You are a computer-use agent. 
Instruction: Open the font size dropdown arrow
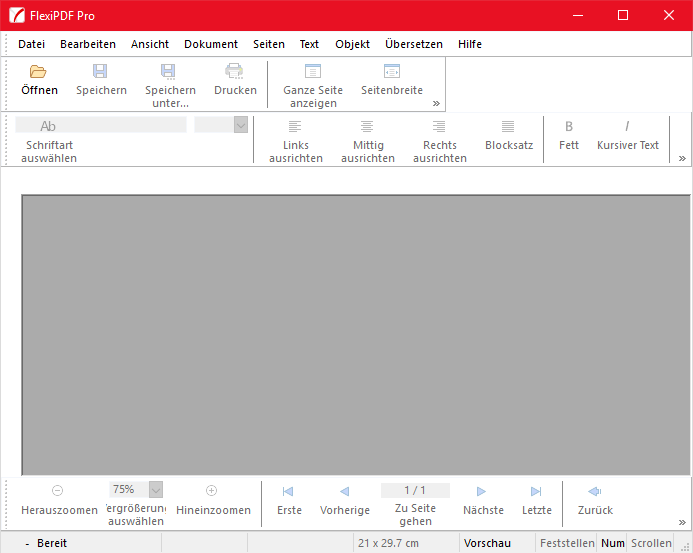(x=240, y=125)
